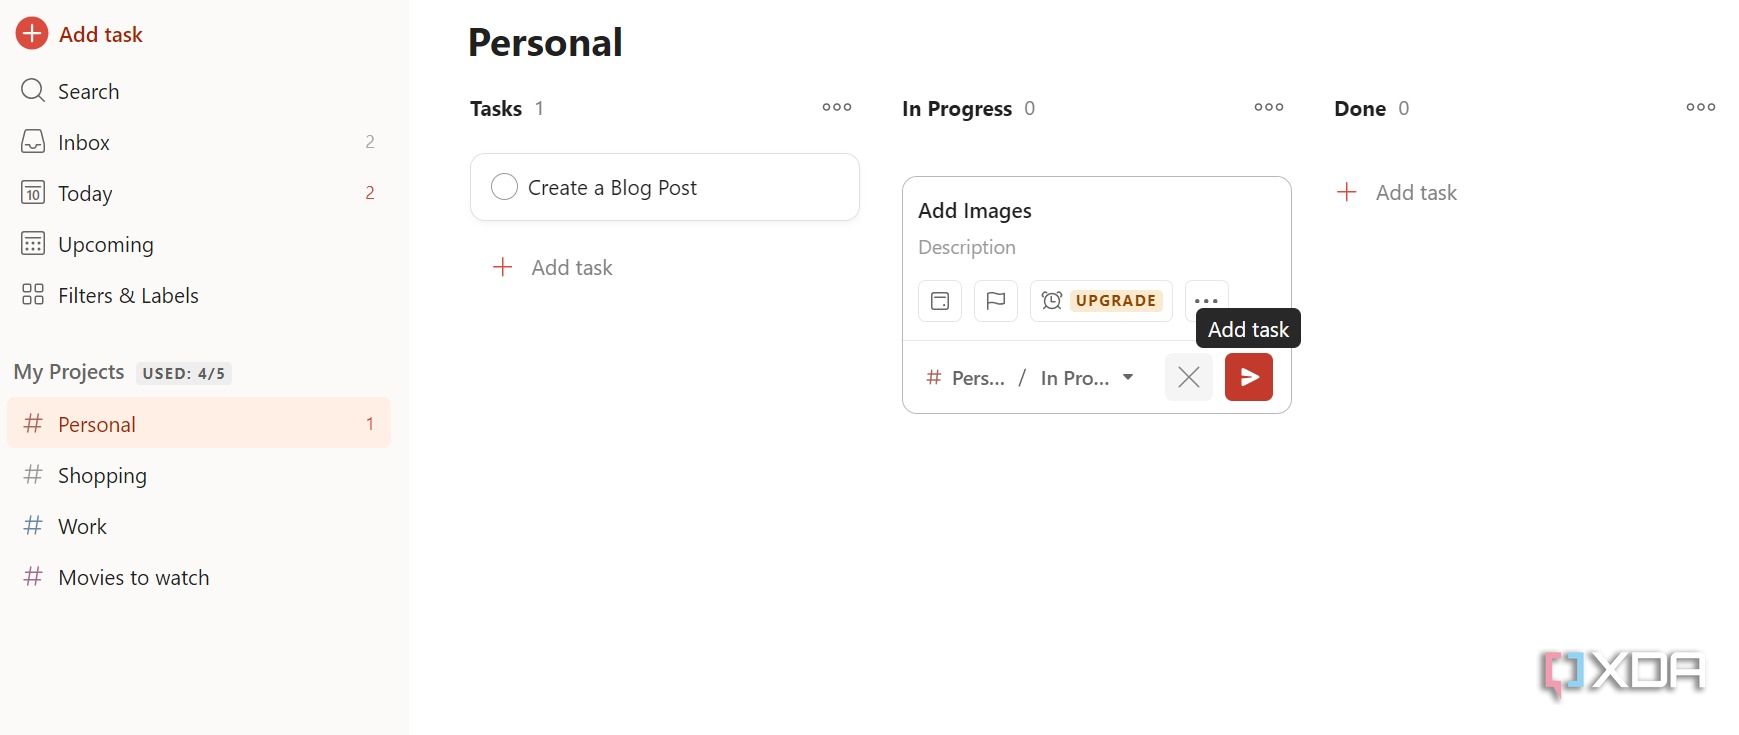Screen dimensions: 1739x735
Task: Open Upcoming via the sidebar icon
Action: (x=32, y=244)
